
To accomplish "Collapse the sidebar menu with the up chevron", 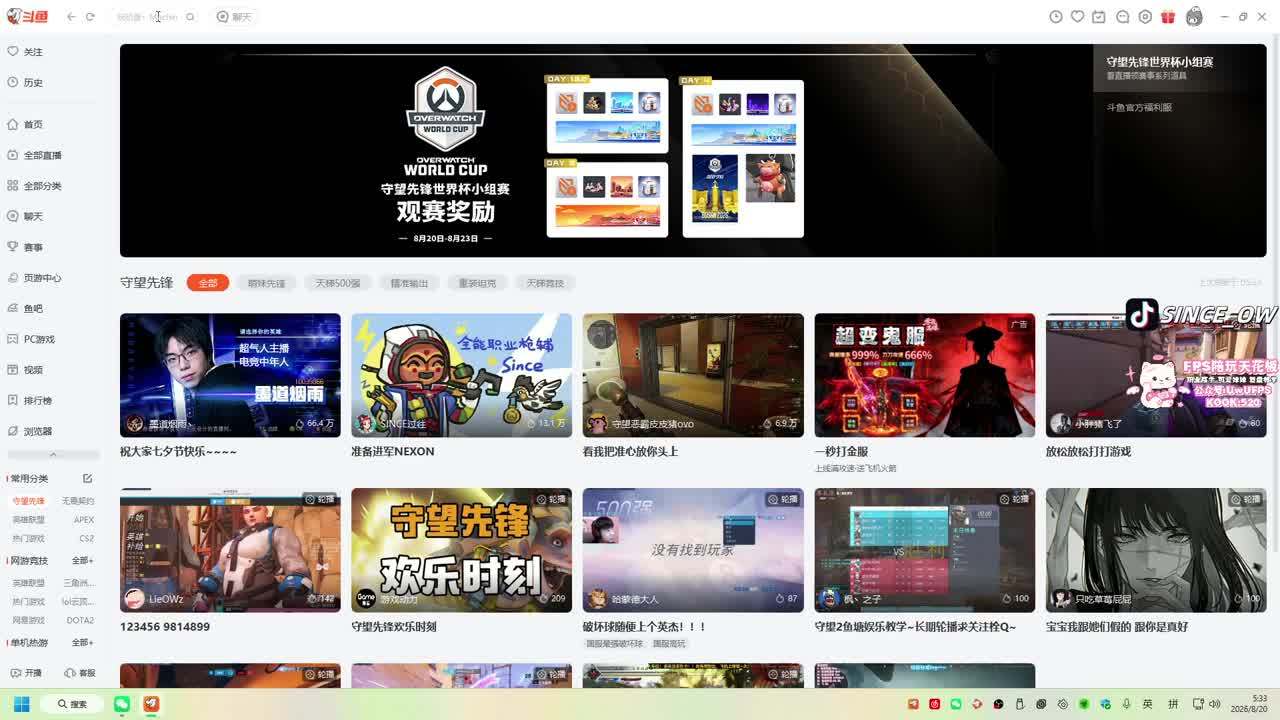I will click(53, 455).
